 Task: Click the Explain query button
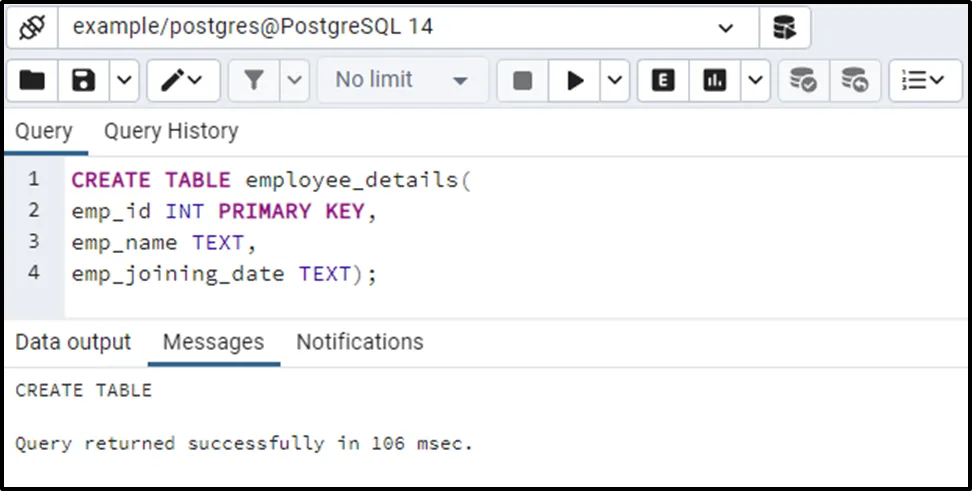click(x=662, y=80)
